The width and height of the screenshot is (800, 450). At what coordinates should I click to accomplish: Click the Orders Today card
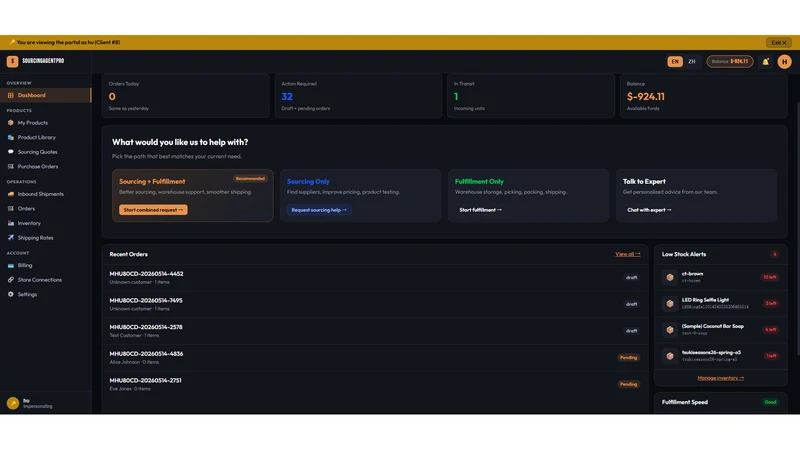click(x=186, y=96)
